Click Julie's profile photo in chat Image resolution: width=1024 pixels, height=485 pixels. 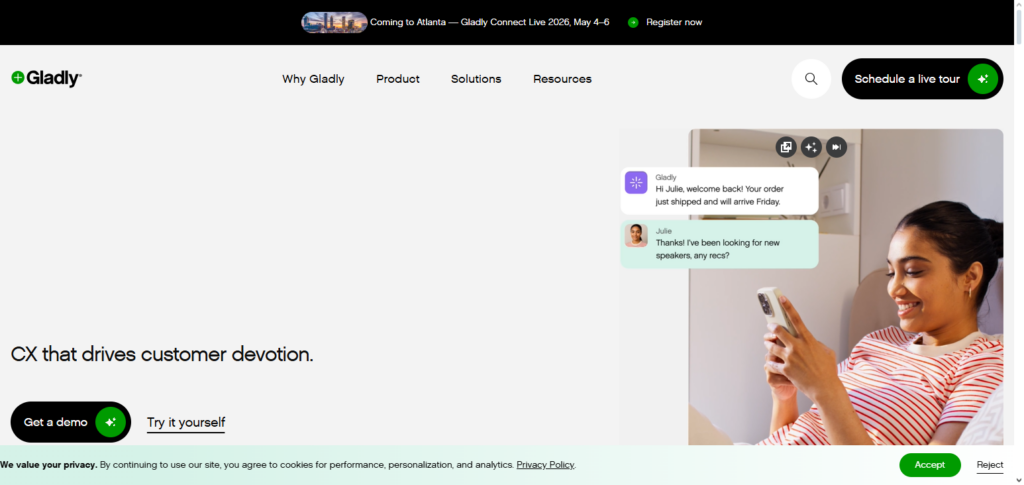click(636, 235)
